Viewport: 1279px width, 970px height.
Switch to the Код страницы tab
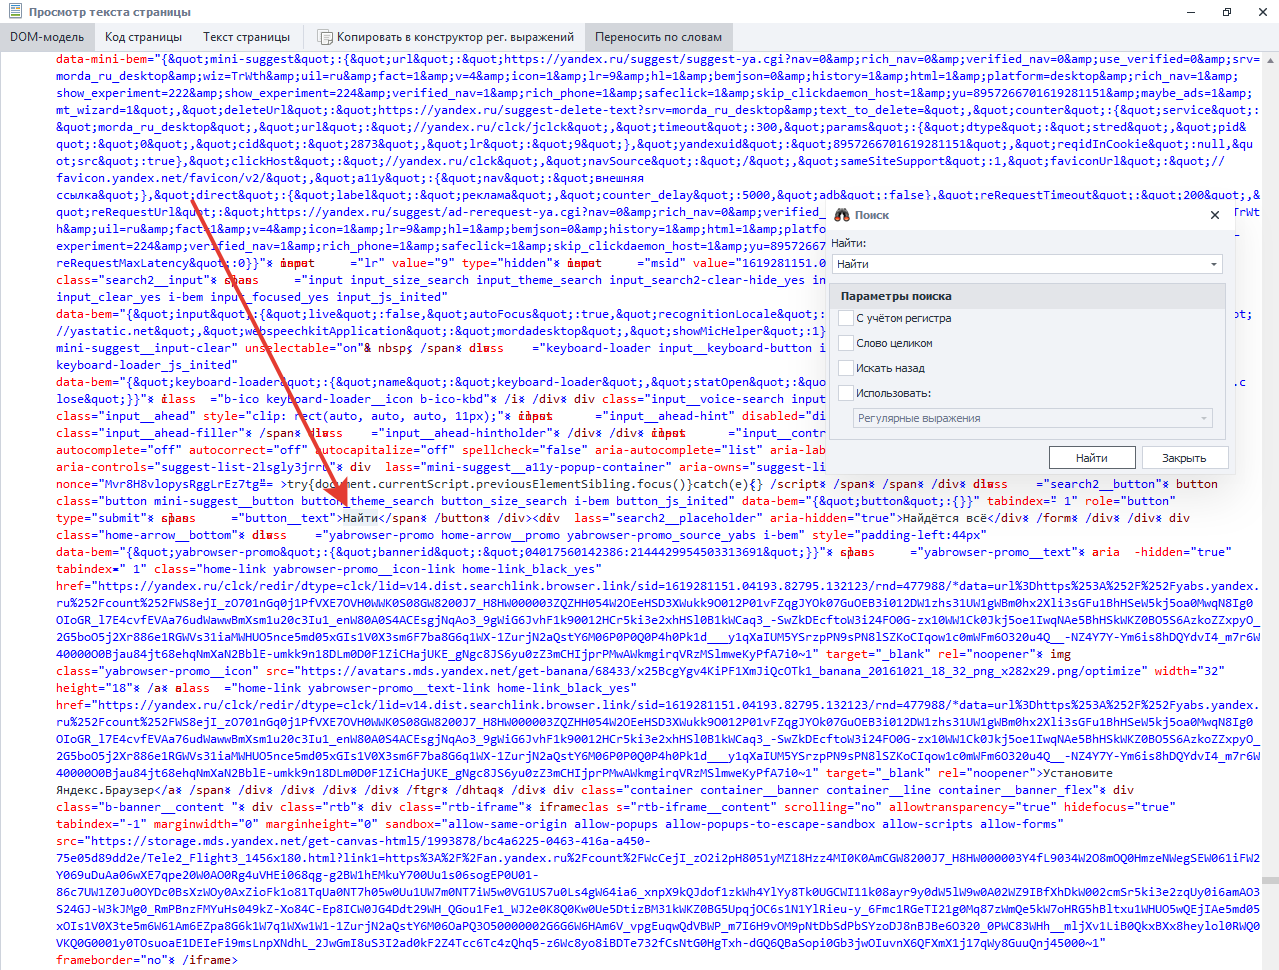coord(143,37)
